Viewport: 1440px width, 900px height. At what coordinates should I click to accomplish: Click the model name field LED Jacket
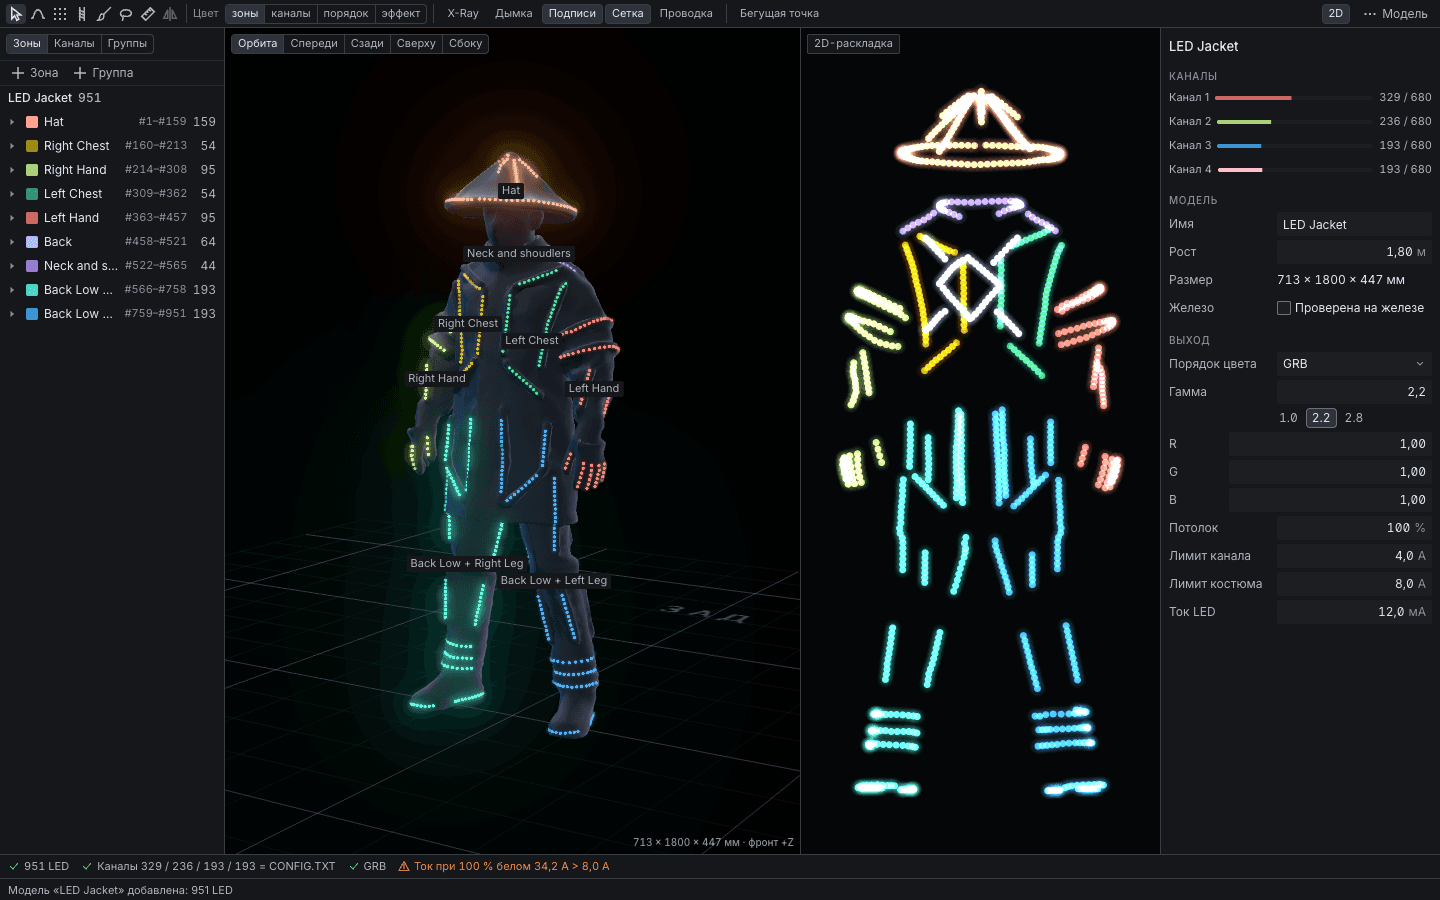tap(1354, 225)
